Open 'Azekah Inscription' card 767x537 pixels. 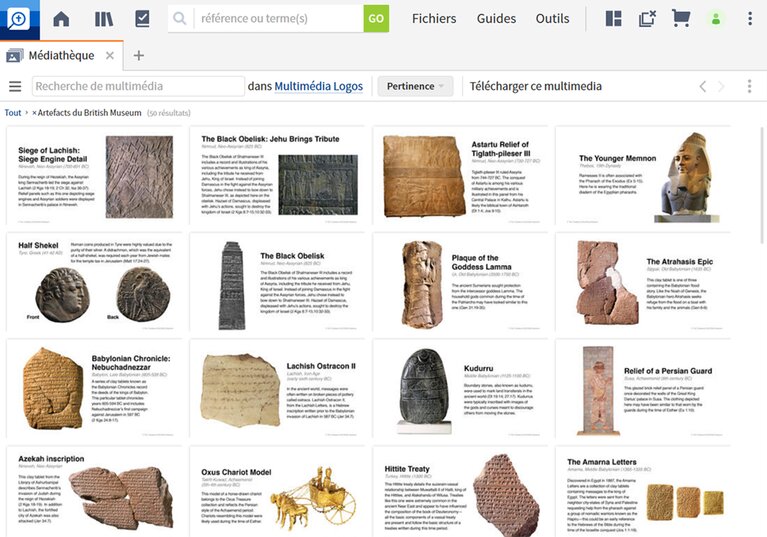(x=94, y=492)
